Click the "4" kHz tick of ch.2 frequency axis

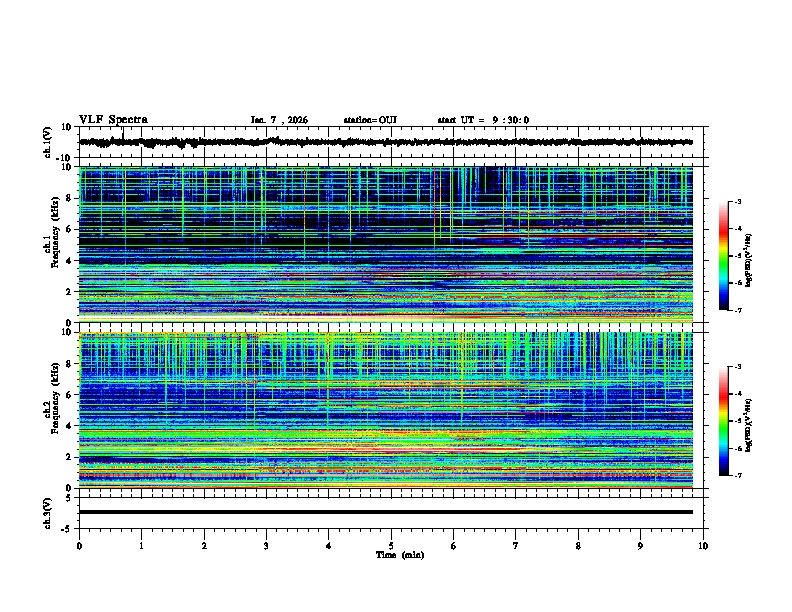pos(70,426)
